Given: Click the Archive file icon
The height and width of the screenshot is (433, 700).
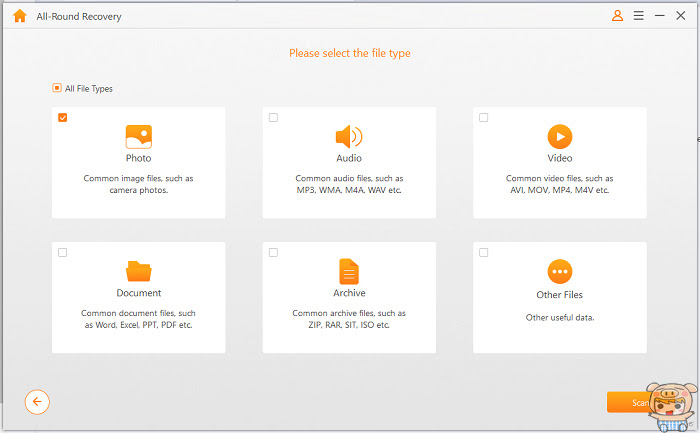Looking at the screenshot, I should [349, 271].
